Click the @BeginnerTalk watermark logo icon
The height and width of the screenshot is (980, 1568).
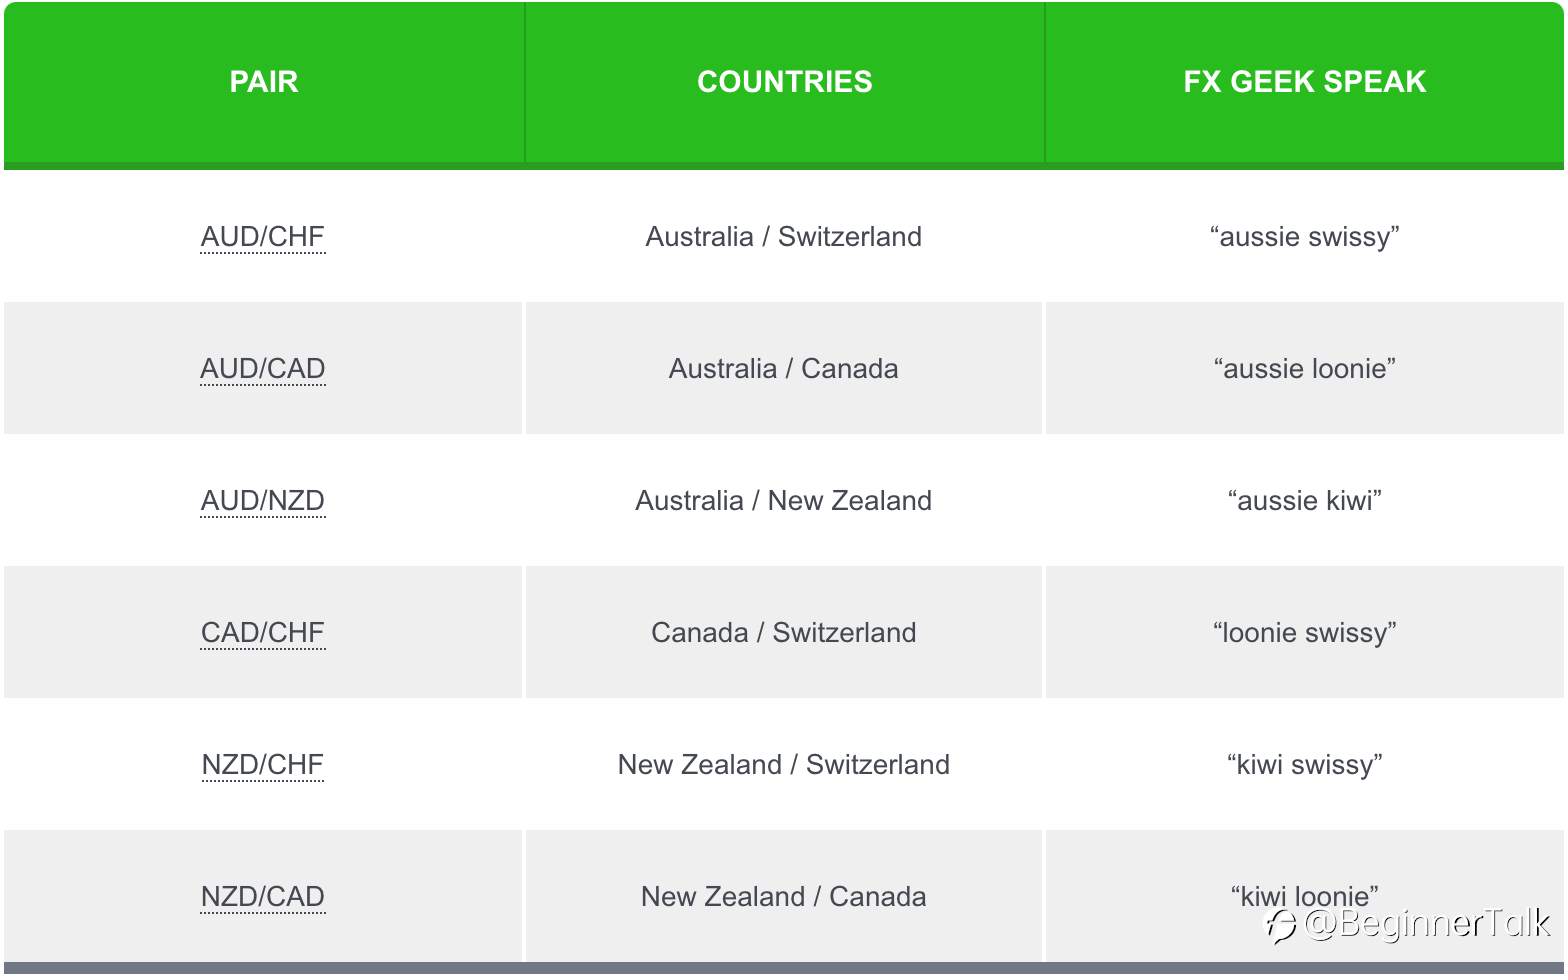1281,926
